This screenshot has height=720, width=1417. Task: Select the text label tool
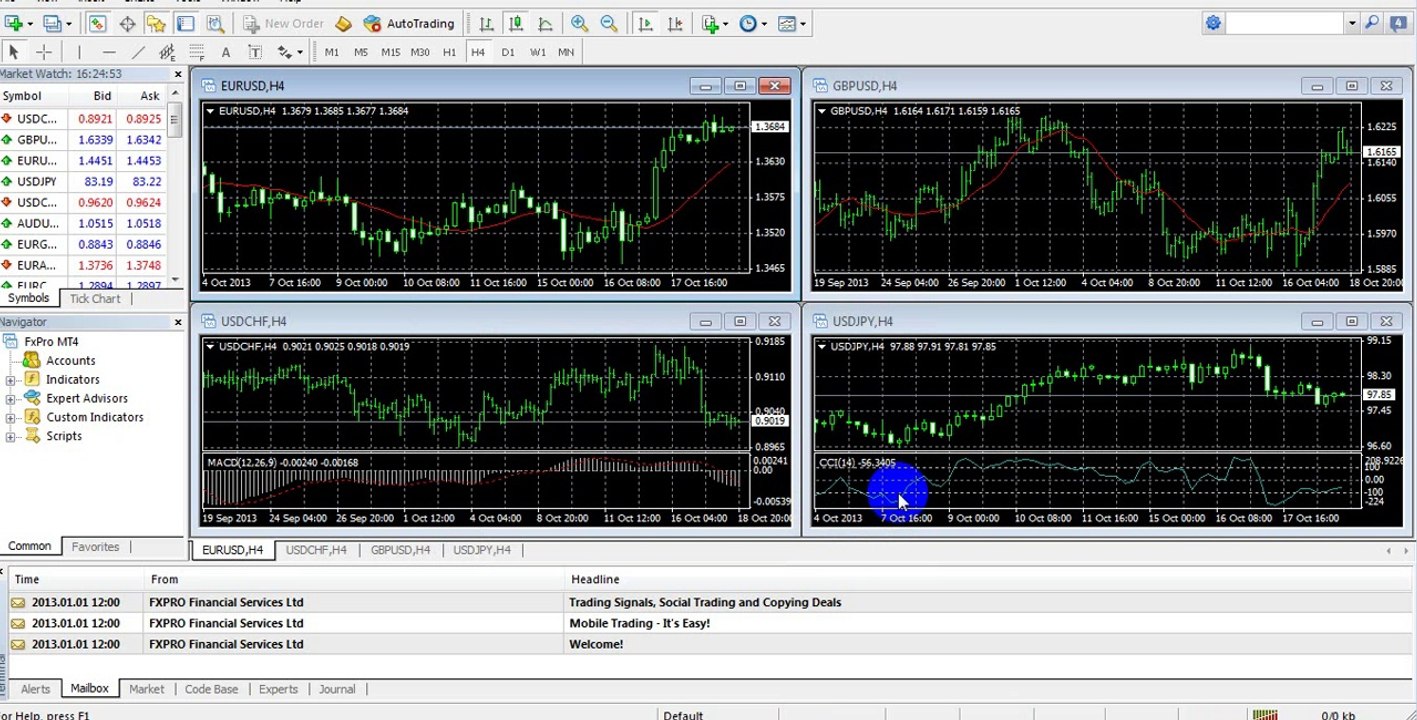point(255,52)
